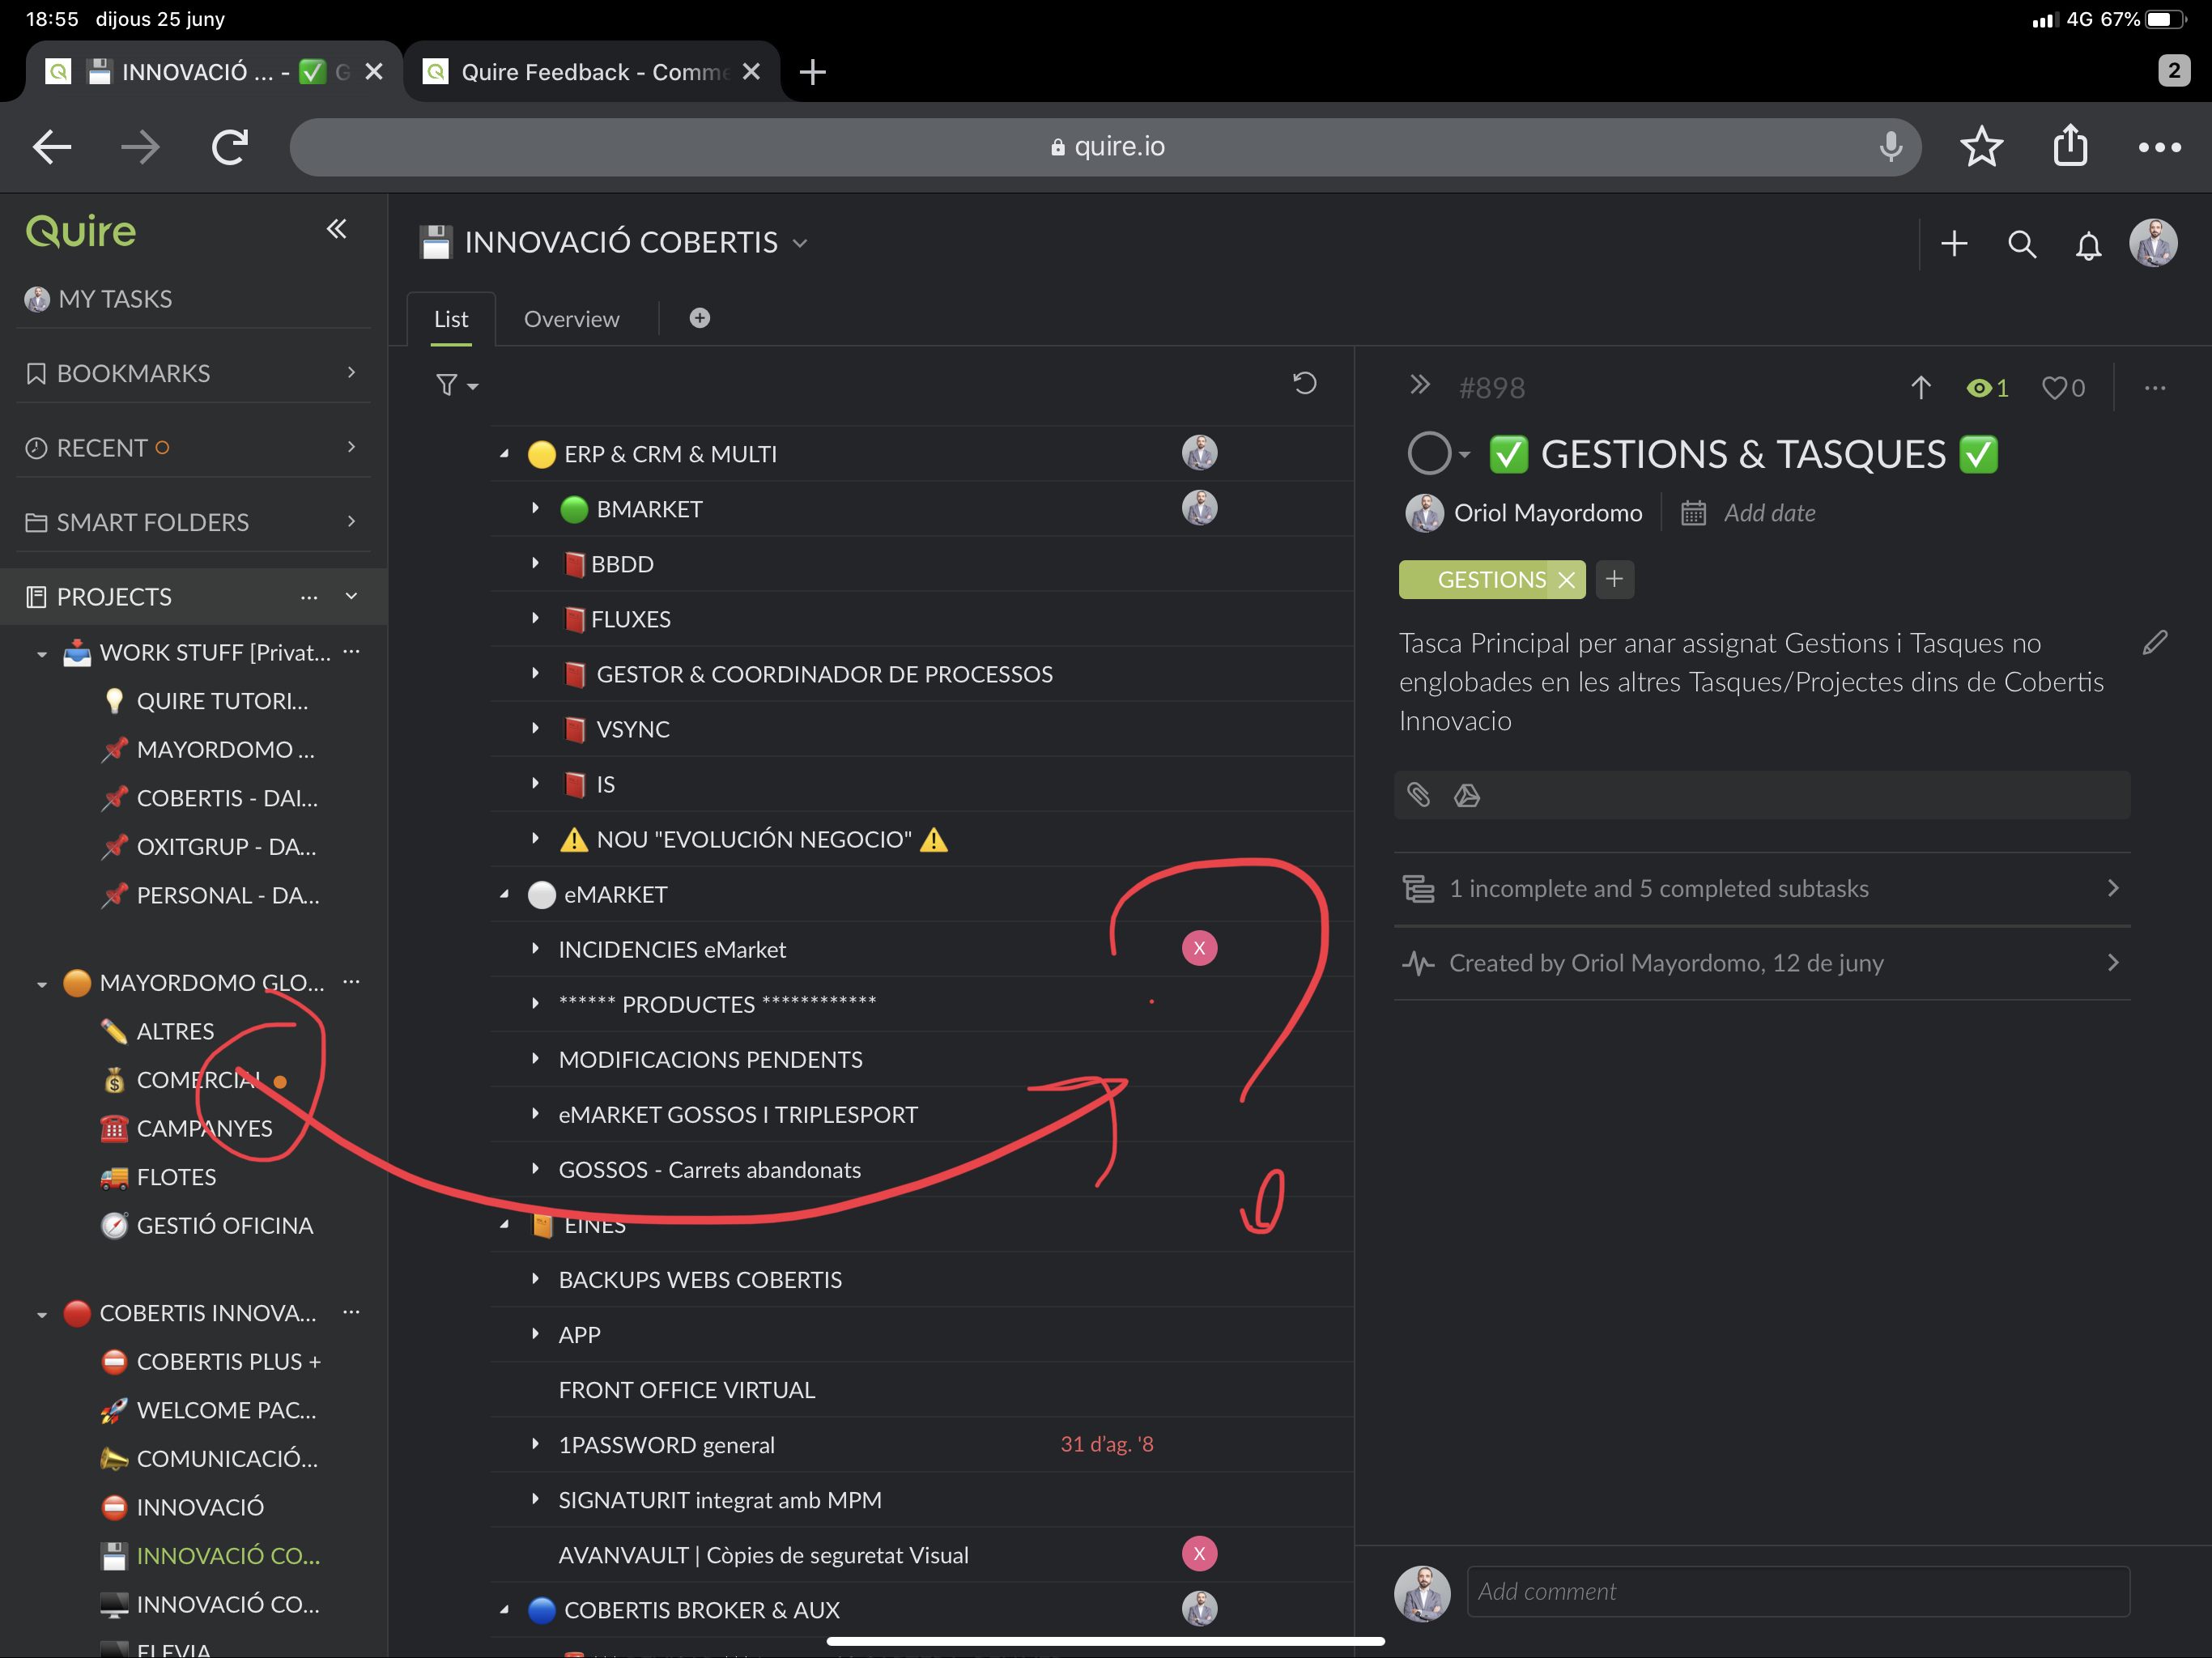Open the notifications bell
This screenshot has height=1658, width=2212.
[2088, 245]
